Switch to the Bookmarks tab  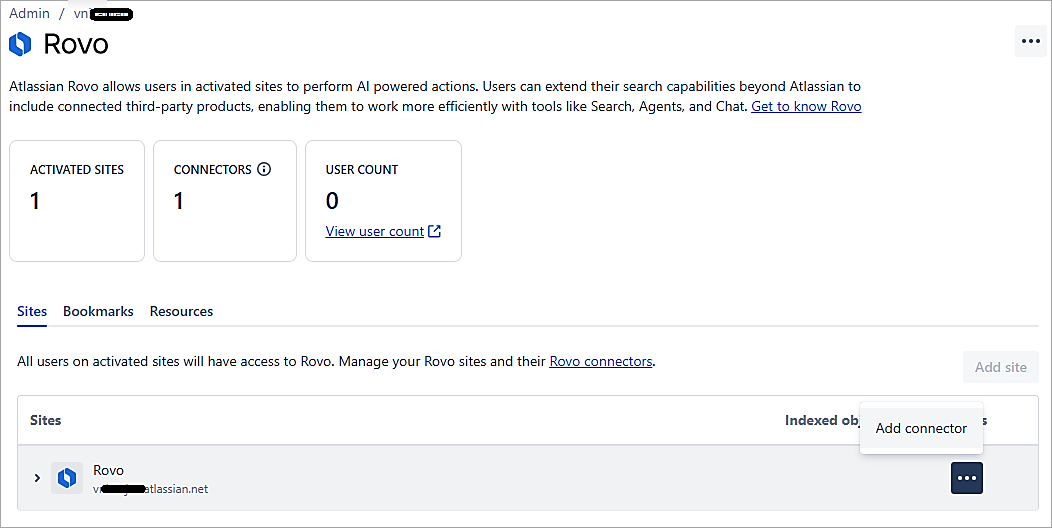(98, 311)
